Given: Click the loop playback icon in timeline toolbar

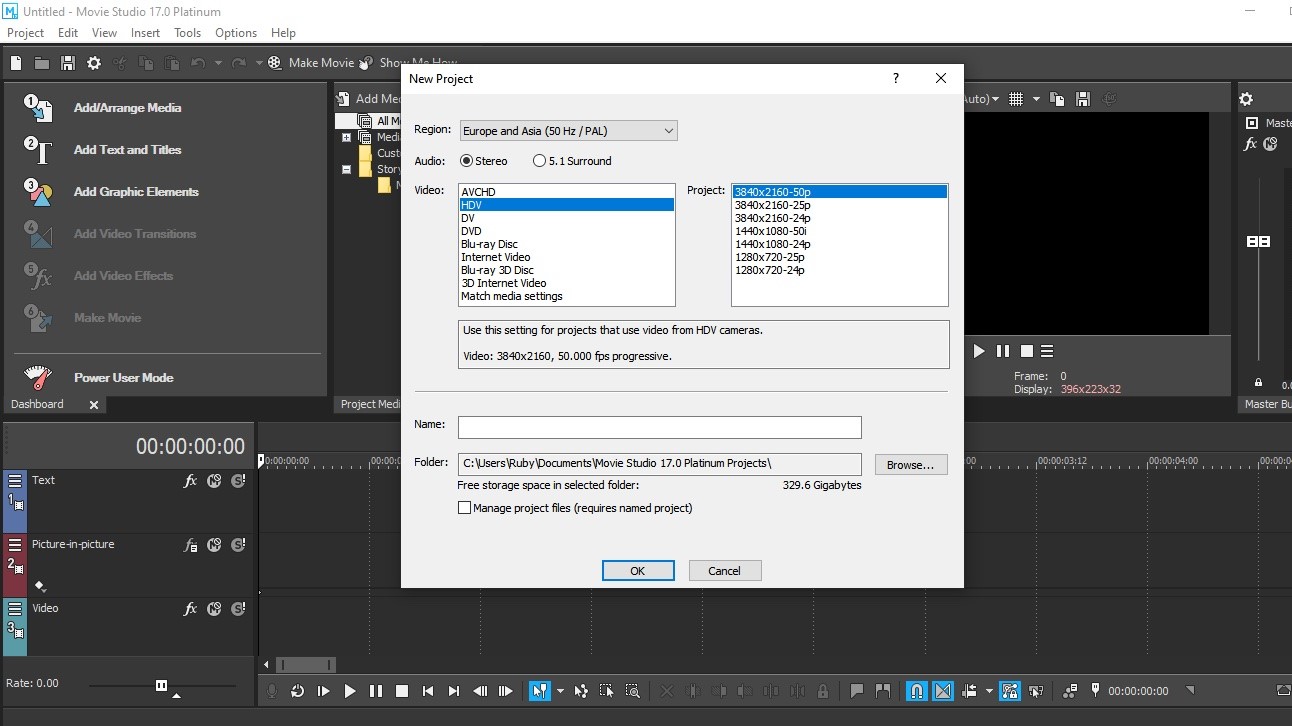Looking at the screenshot, I should pyautogui.click(x=297, y=691).
